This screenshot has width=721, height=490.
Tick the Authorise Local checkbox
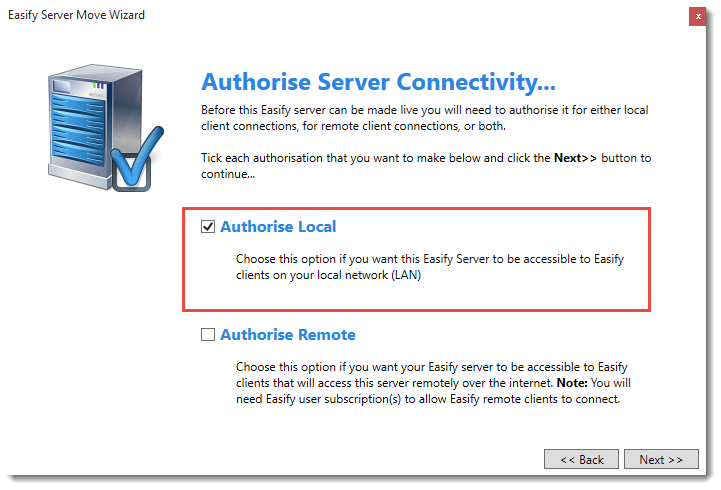208,227
